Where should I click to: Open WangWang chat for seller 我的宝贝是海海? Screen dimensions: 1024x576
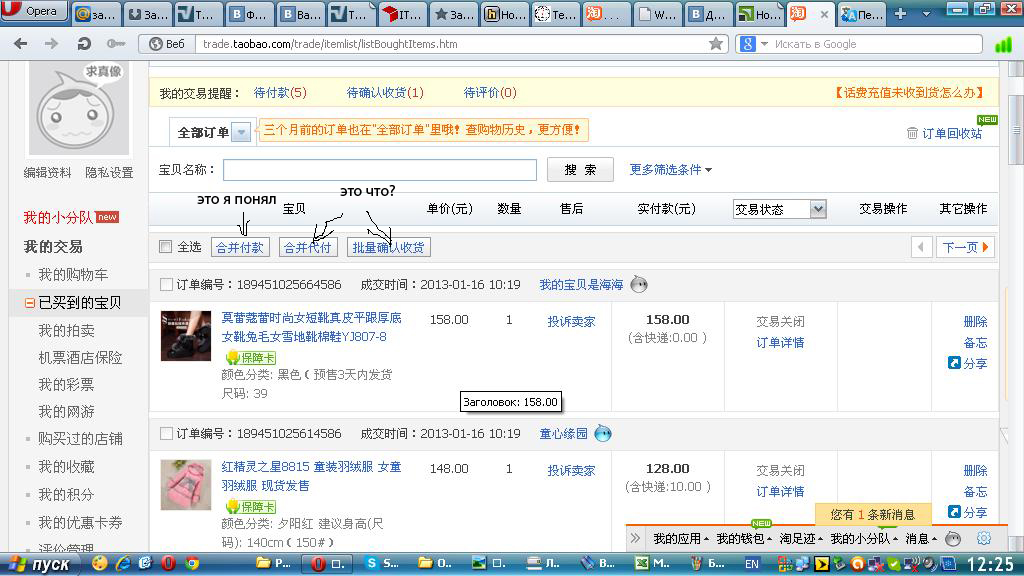(x=639, y=285)
